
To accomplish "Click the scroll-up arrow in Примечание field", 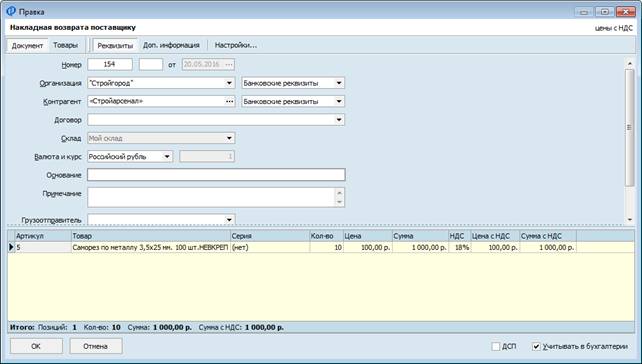I will (339, 192).
